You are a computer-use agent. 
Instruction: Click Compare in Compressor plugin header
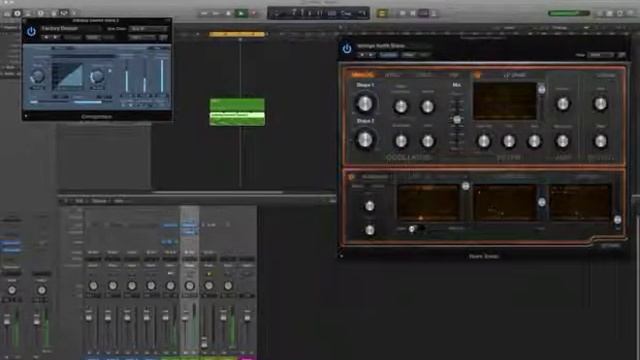coord(73,38)
